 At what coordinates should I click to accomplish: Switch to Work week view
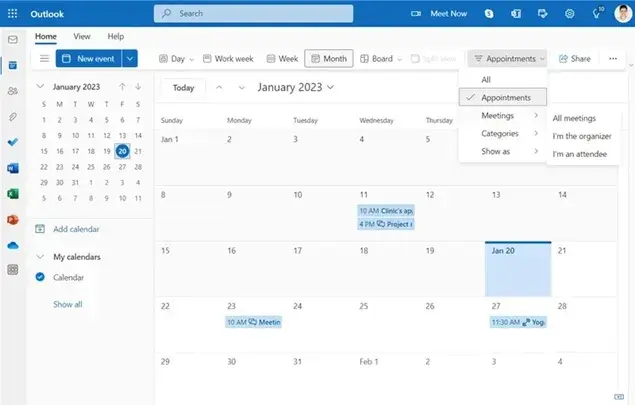[x=228, y=59]
